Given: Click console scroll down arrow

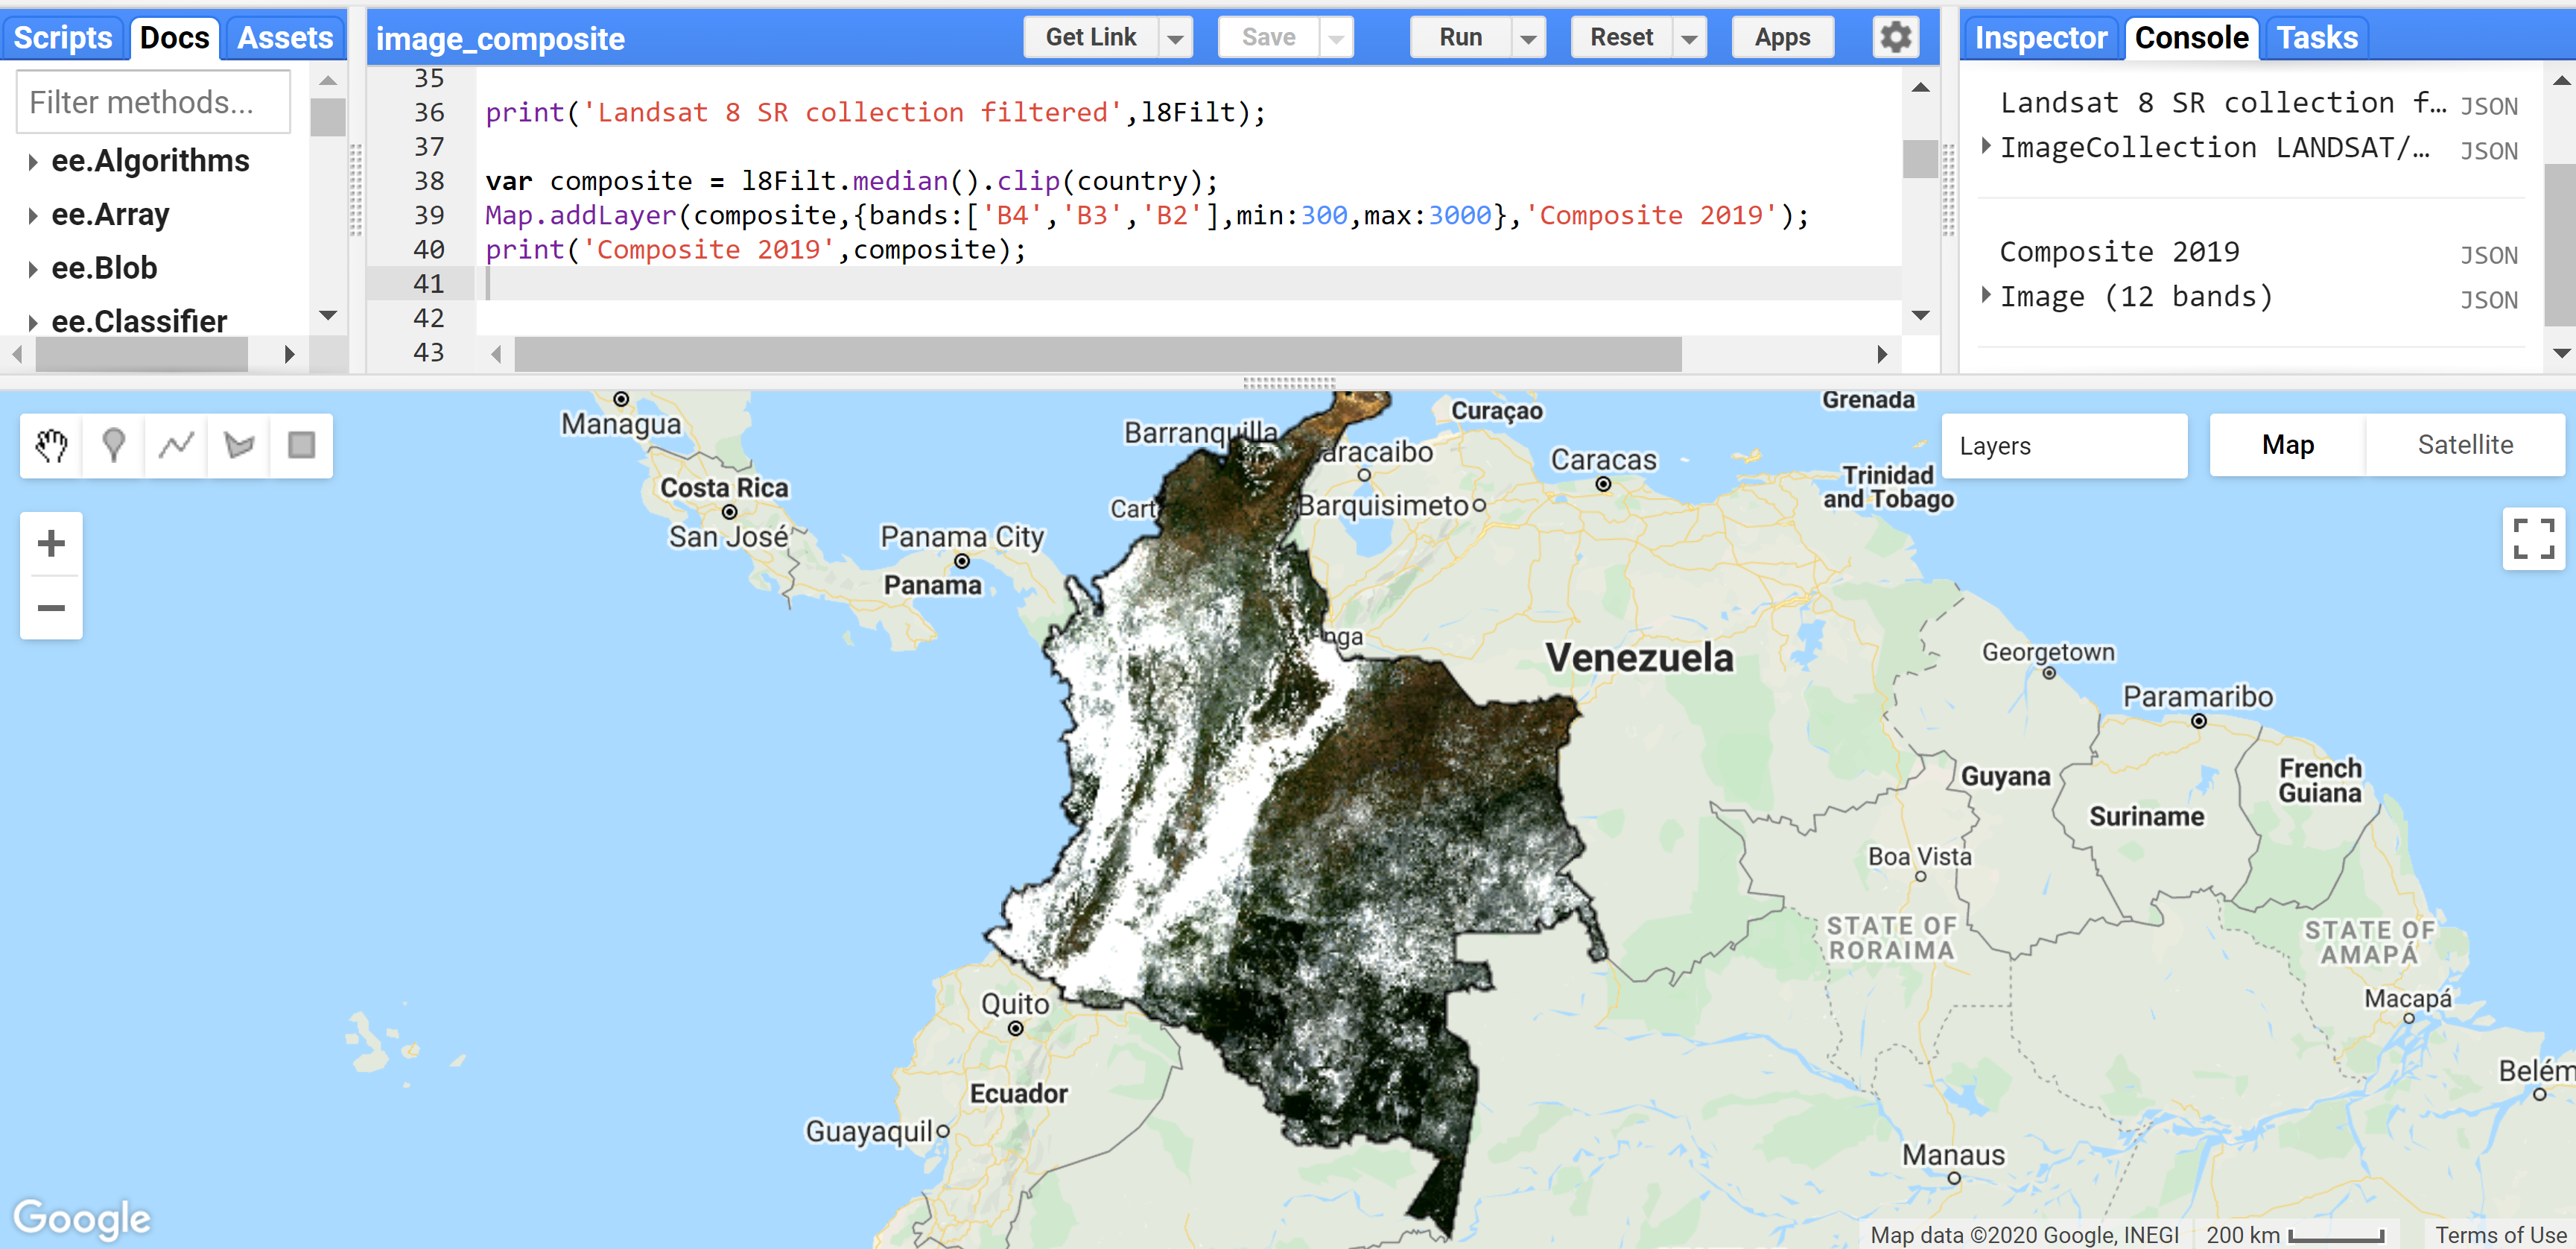Looking at the screenshot, I should [2561, 352].
